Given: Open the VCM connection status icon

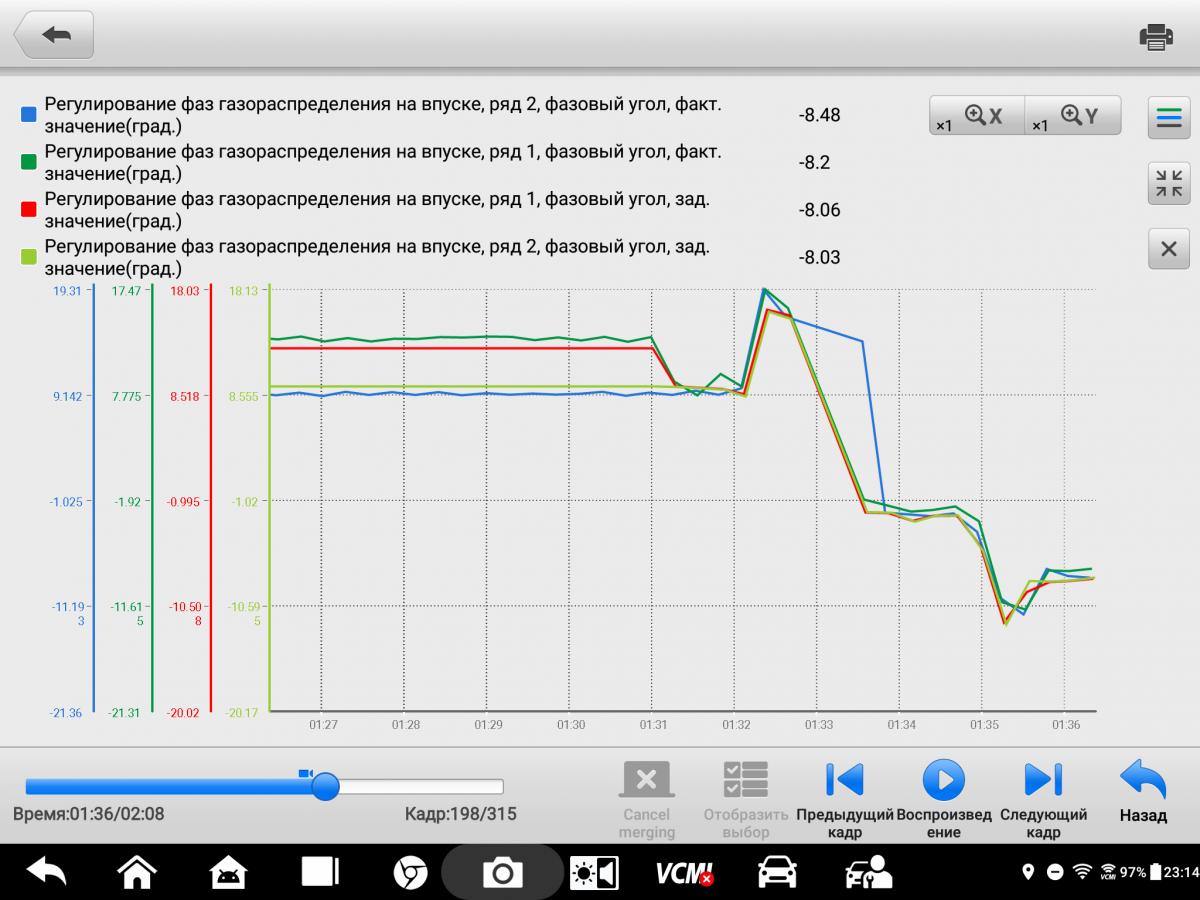Looking at the screenshot, I should pos(685,873).
